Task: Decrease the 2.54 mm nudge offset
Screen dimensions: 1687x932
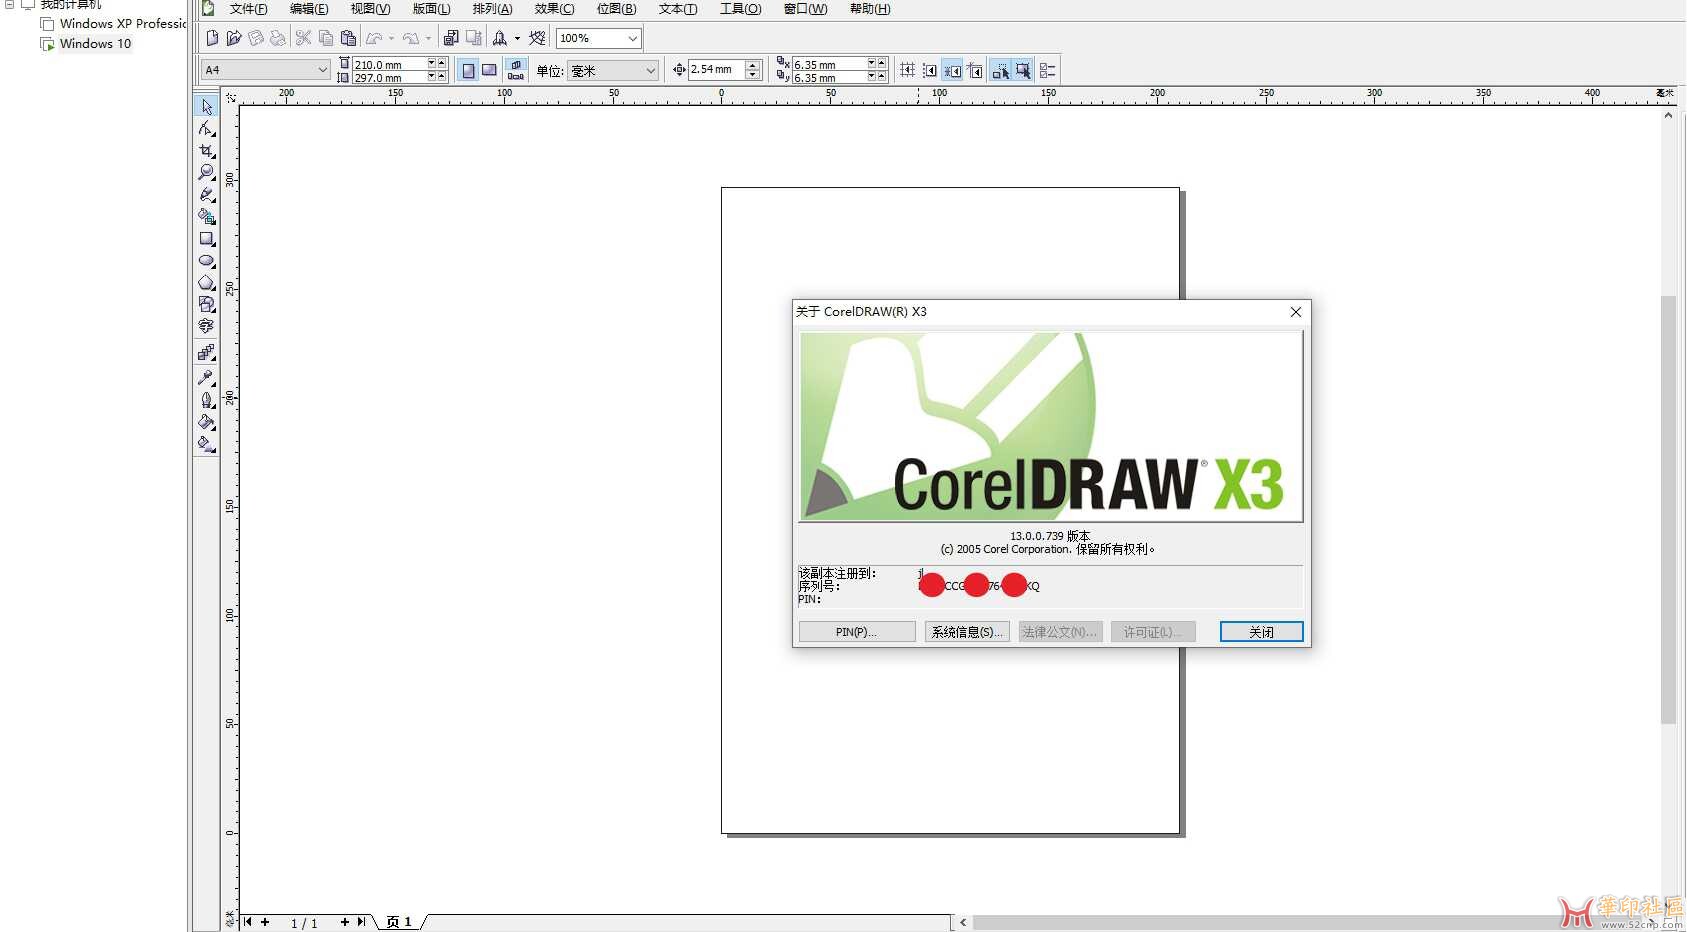Action: tap(753, 75)
